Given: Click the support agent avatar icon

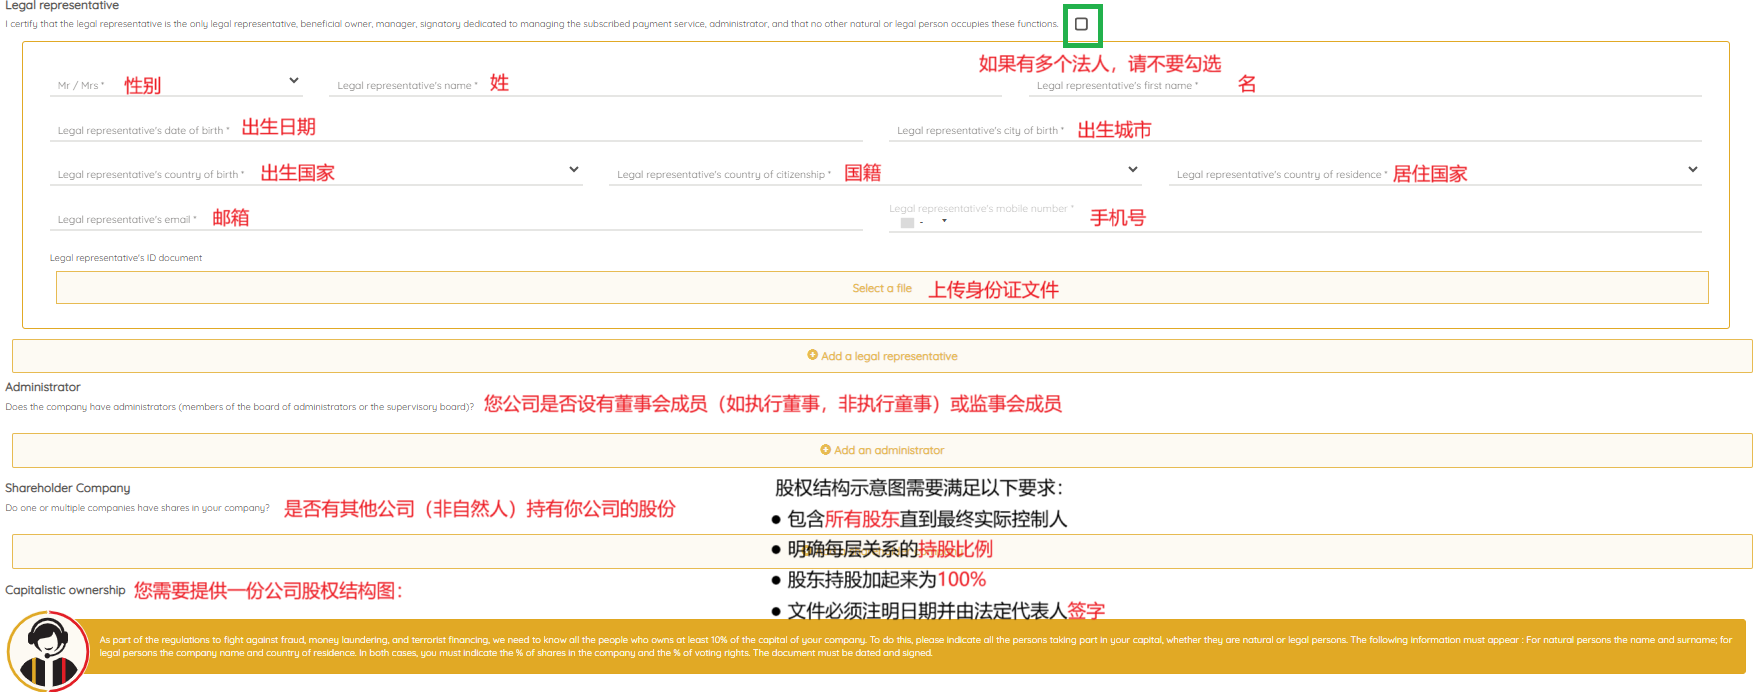Looking at the screenshot, I should (x=47, y=651).
